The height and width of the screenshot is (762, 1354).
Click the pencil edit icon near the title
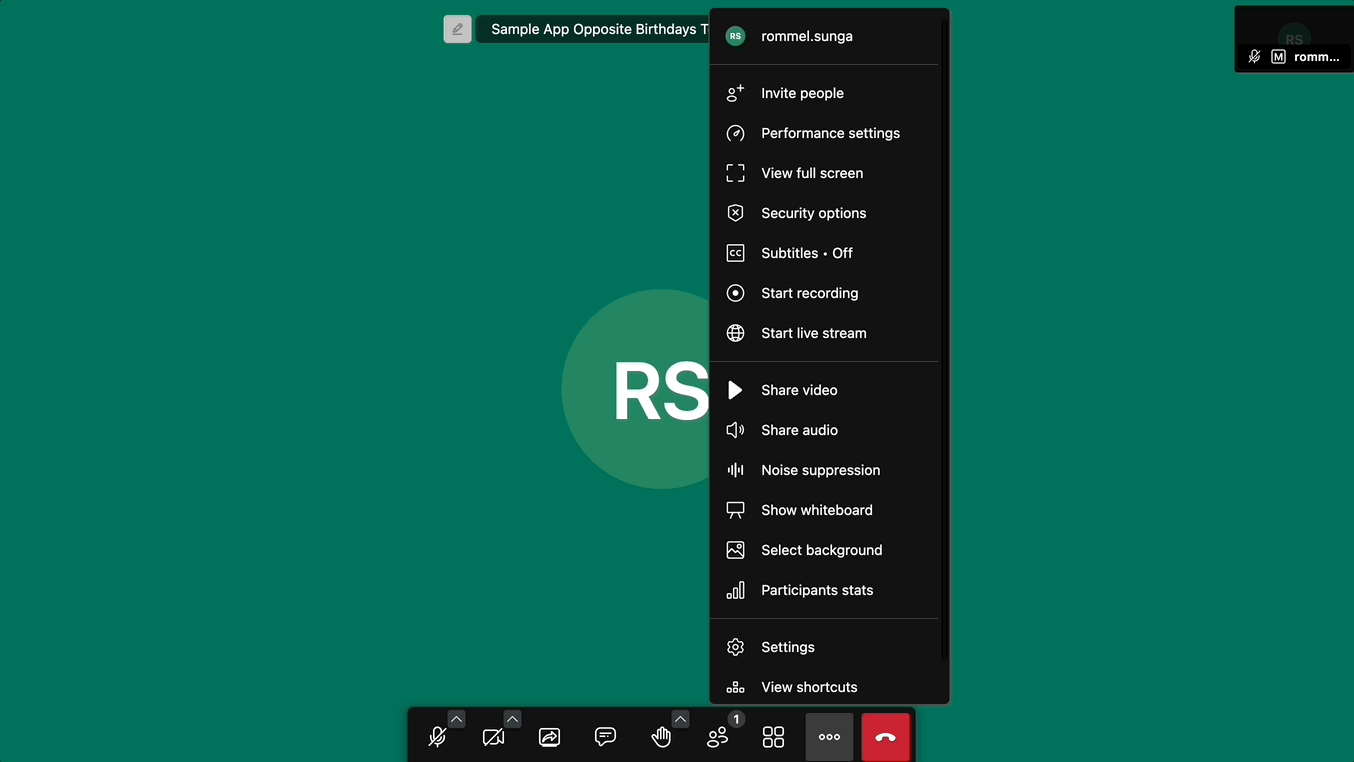457,29
